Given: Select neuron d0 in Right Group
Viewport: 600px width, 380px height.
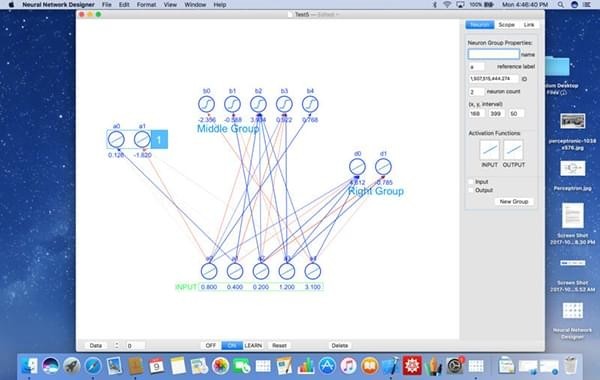Looking at the screenshot, I should click(357, 167).
